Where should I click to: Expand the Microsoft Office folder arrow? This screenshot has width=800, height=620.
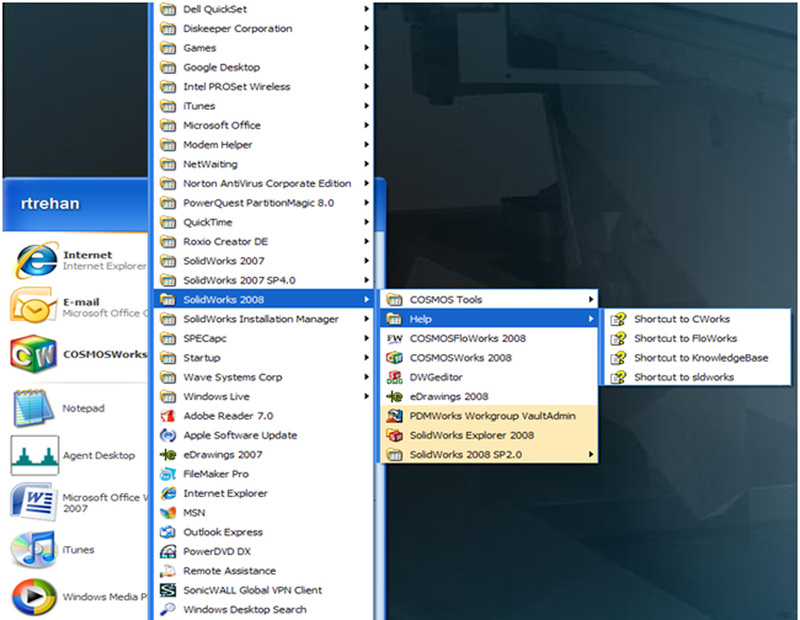(366, 125)
